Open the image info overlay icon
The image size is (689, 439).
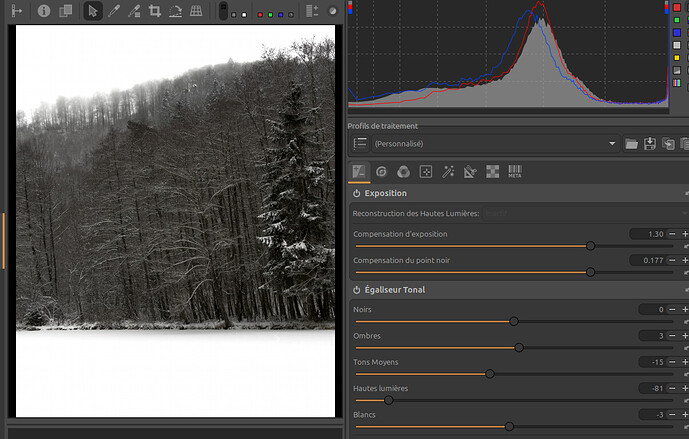(x=45, y=12)
